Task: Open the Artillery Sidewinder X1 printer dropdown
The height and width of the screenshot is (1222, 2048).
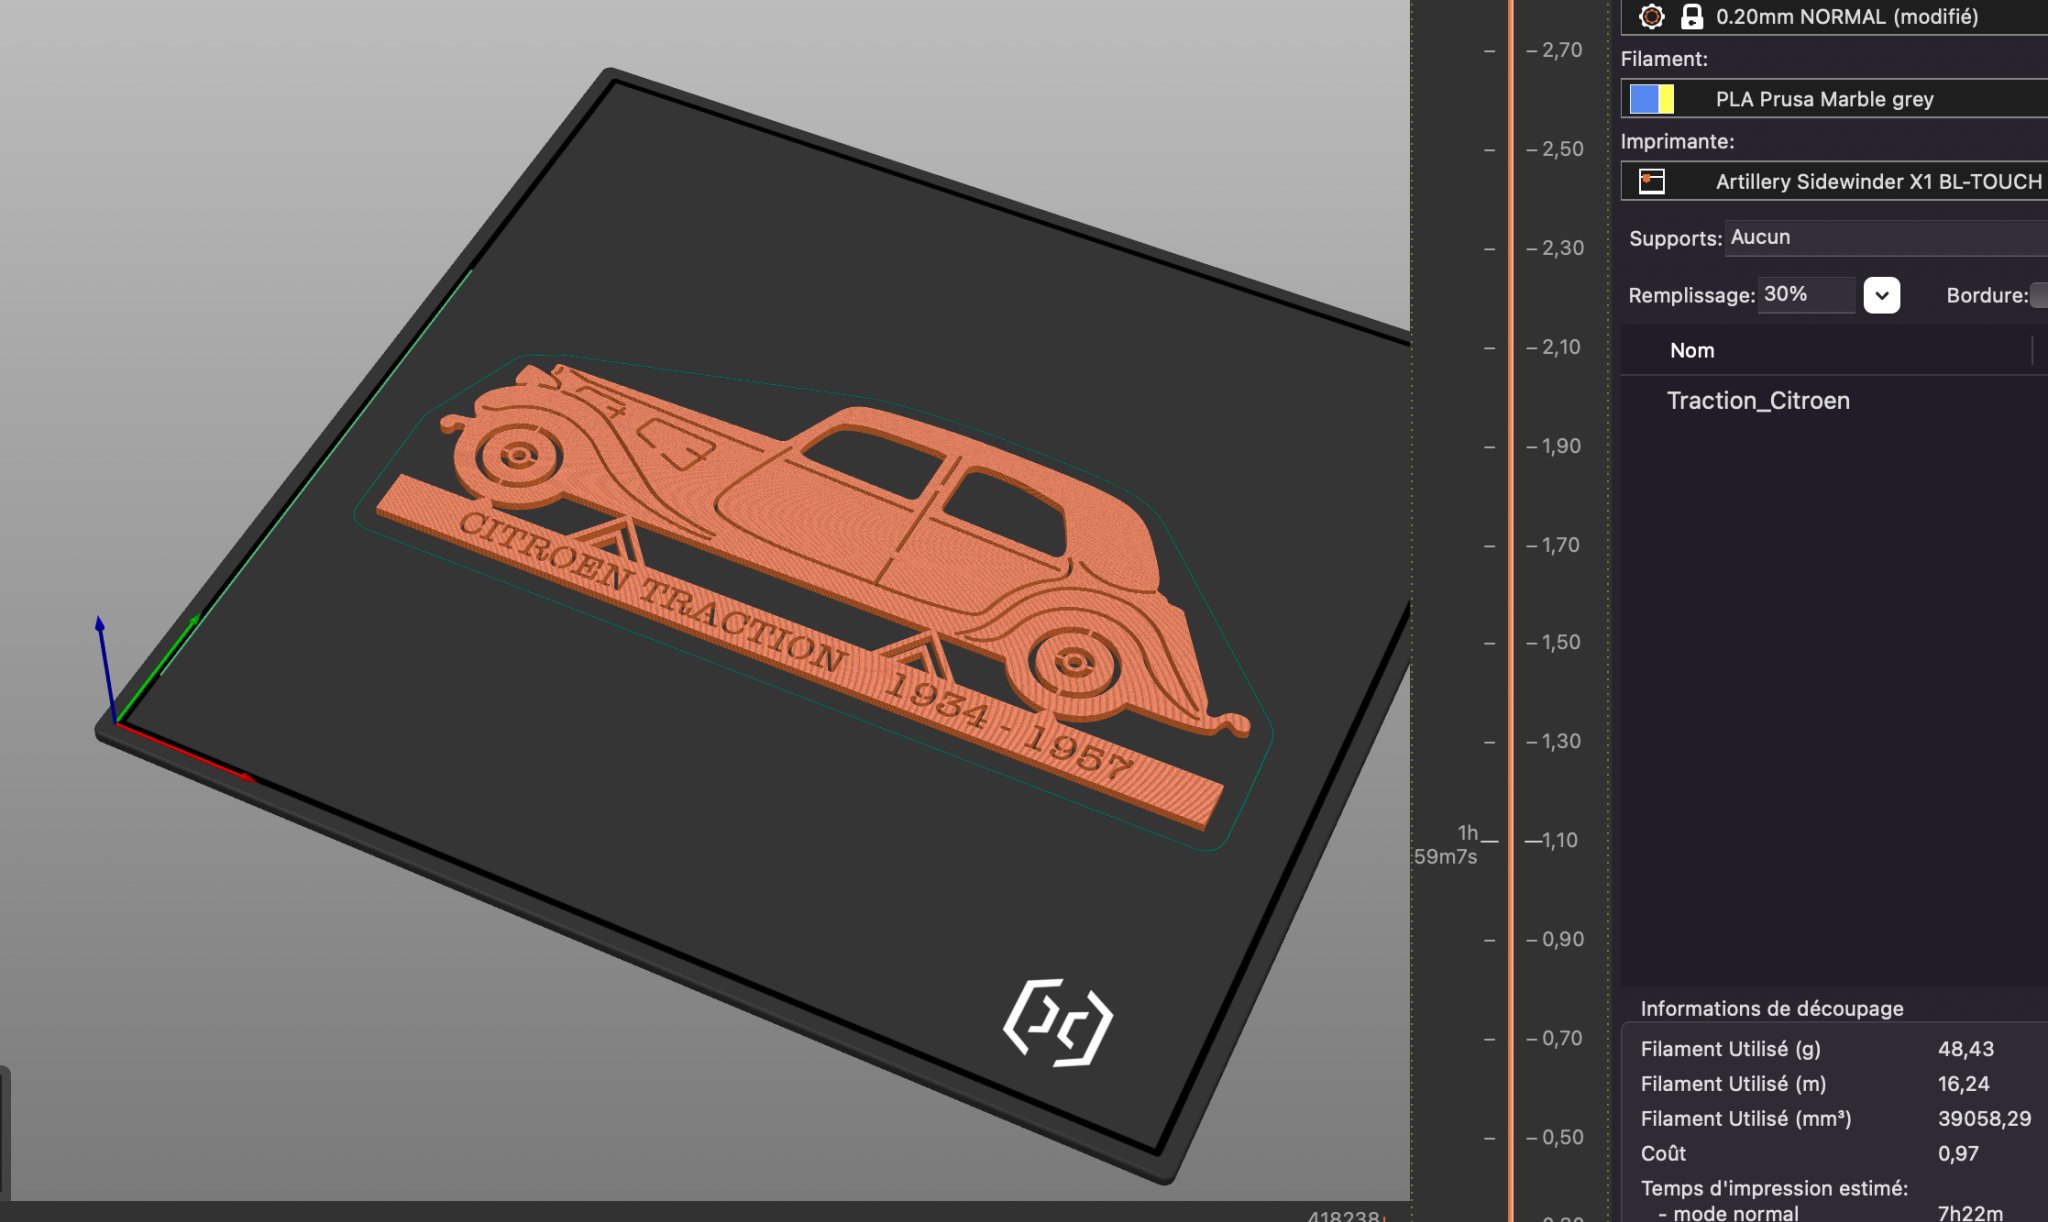Action: 1878,181
